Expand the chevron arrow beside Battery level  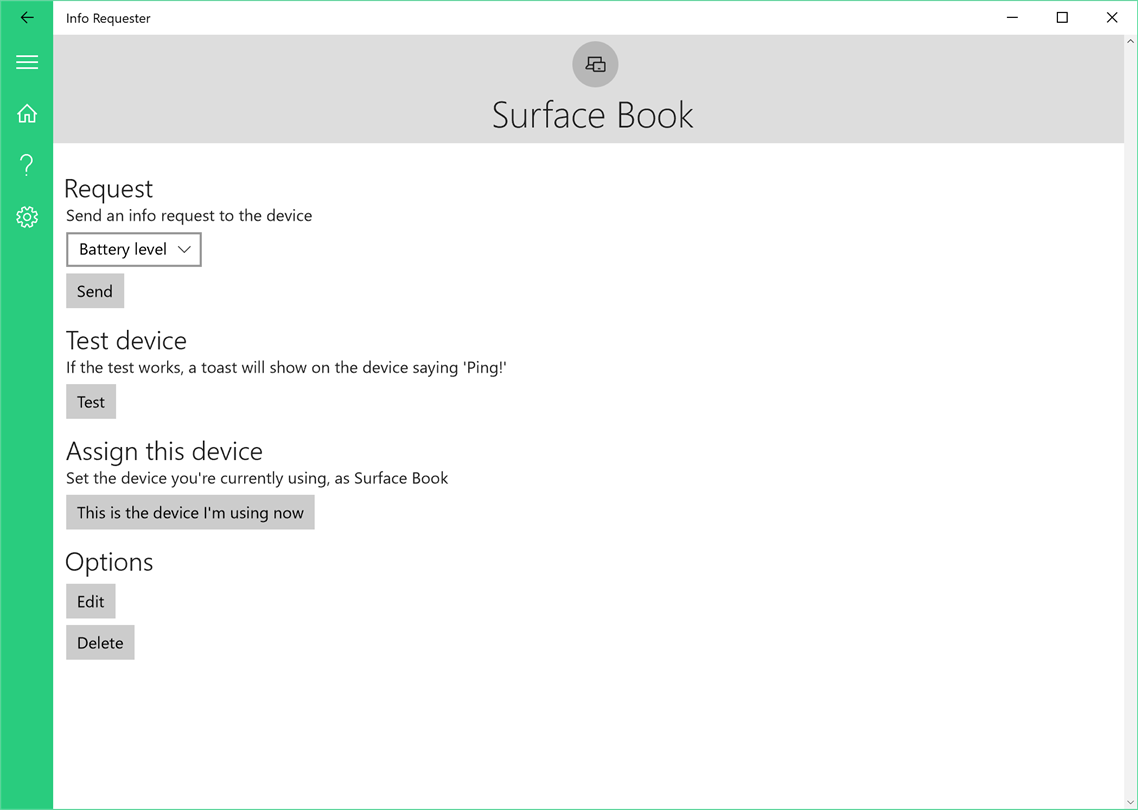(184, 250)
